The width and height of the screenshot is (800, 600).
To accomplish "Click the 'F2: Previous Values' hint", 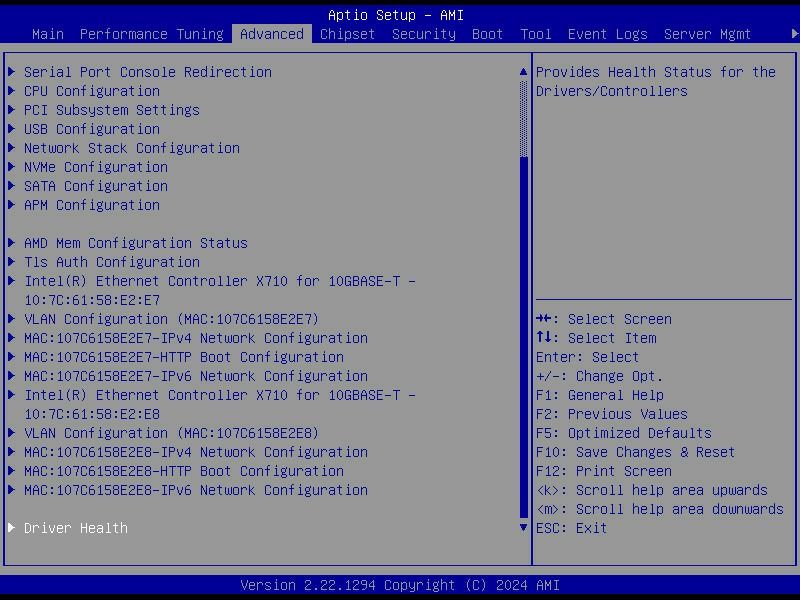I will point(612,414).
